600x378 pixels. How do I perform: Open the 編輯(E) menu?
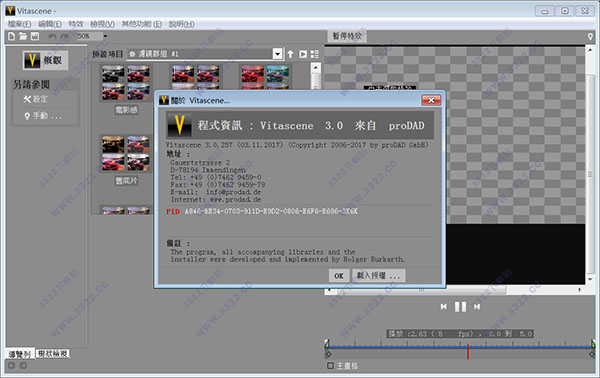point(50,24)
